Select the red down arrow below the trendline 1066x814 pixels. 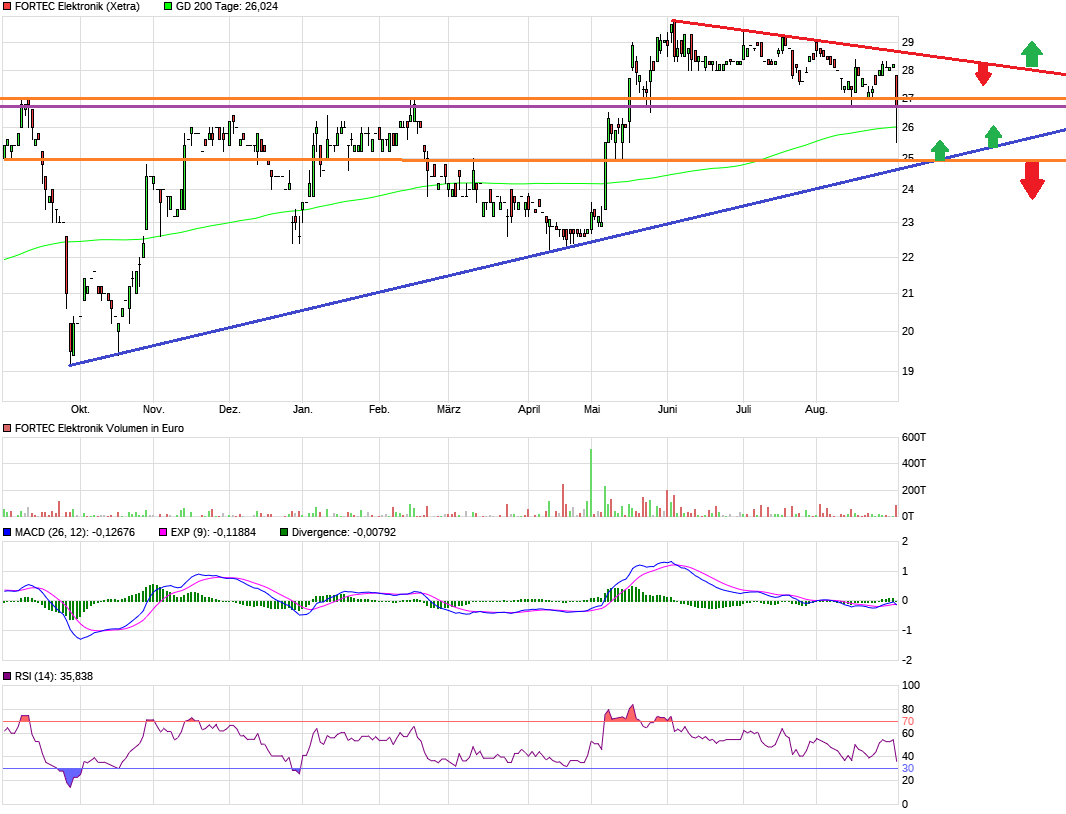tap(983, 74)
